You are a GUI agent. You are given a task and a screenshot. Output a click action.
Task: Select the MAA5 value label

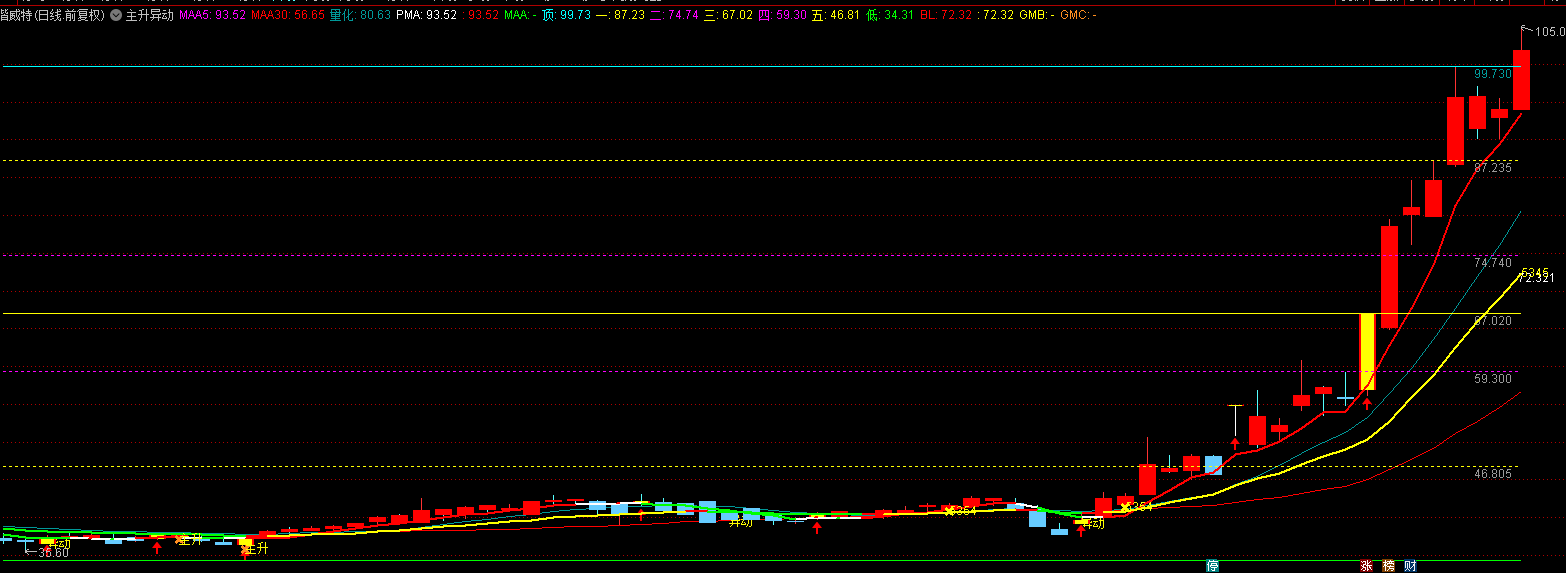[x=212, y=16]
